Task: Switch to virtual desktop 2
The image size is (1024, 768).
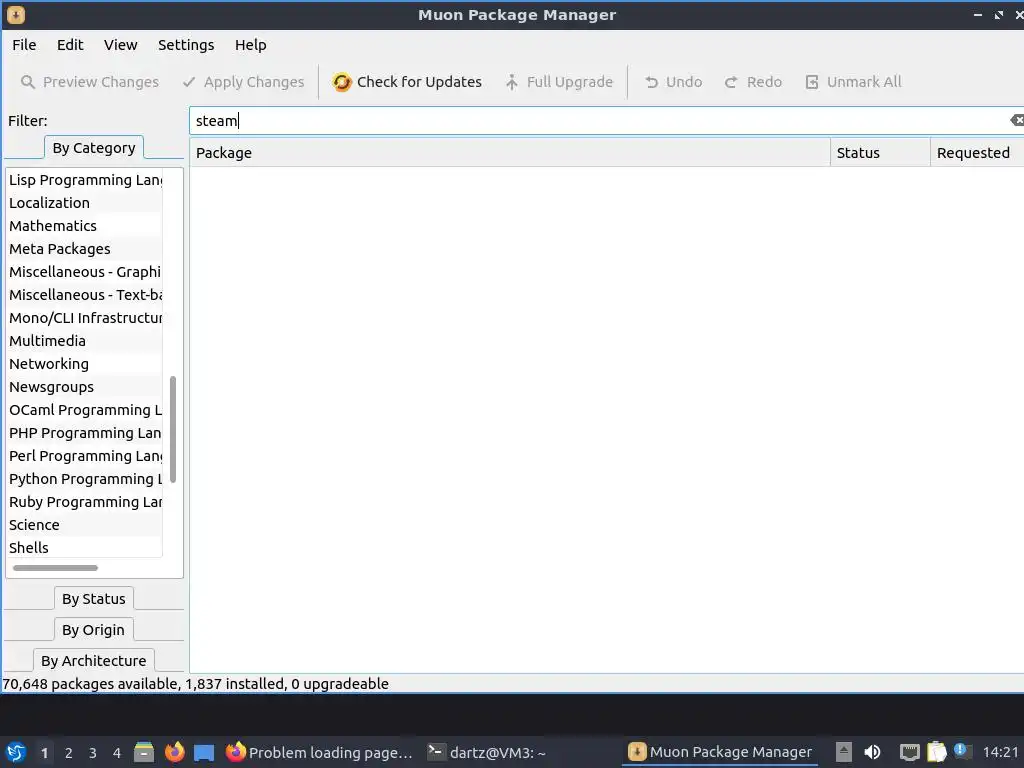Action: pos(69,753)
